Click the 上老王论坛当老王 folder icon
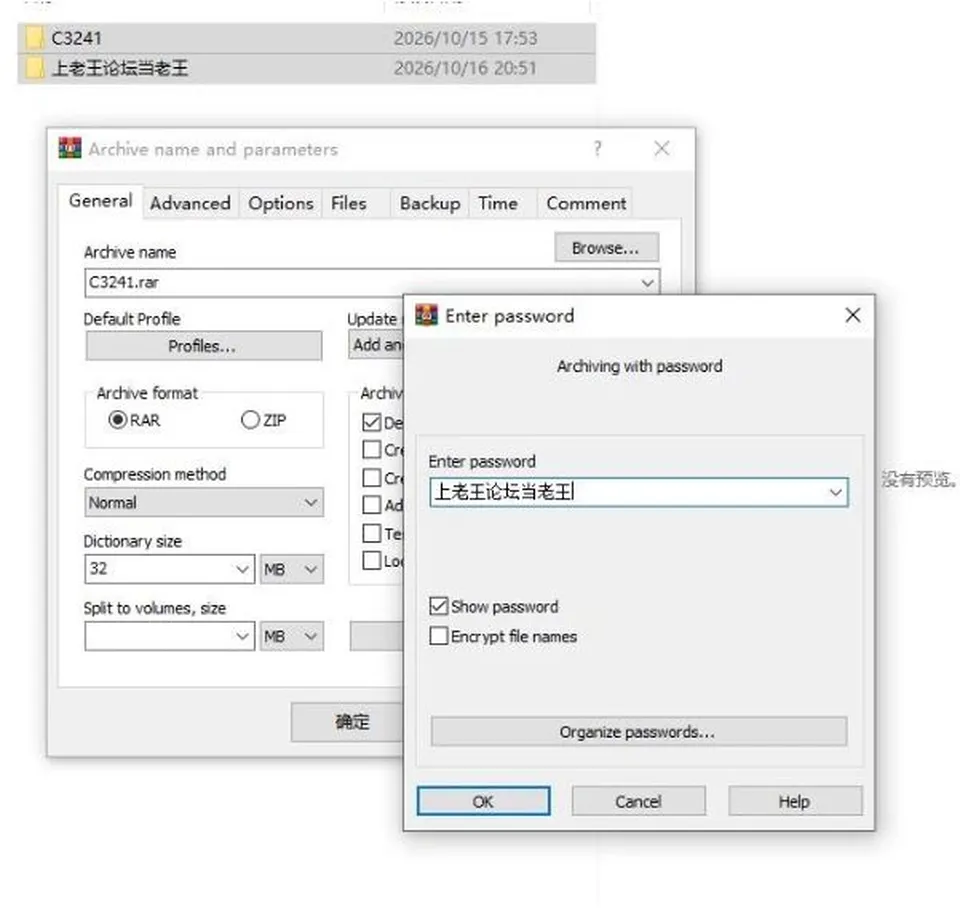The width and height of the screenshot is (960, 910). coord(35,67)
